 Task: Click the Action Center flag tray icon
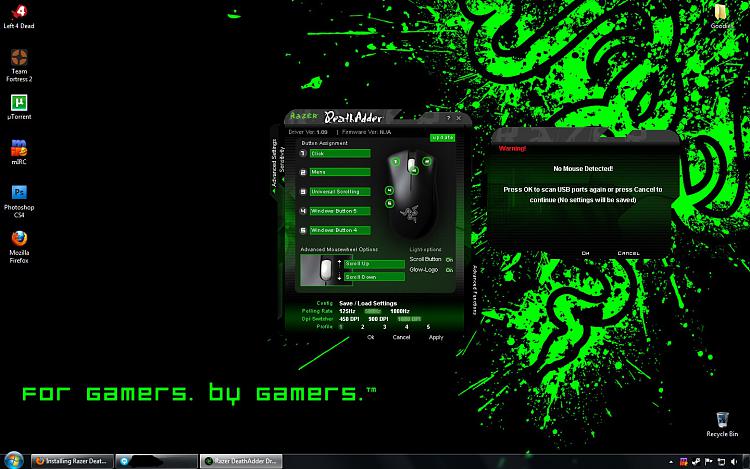(708, 461)
